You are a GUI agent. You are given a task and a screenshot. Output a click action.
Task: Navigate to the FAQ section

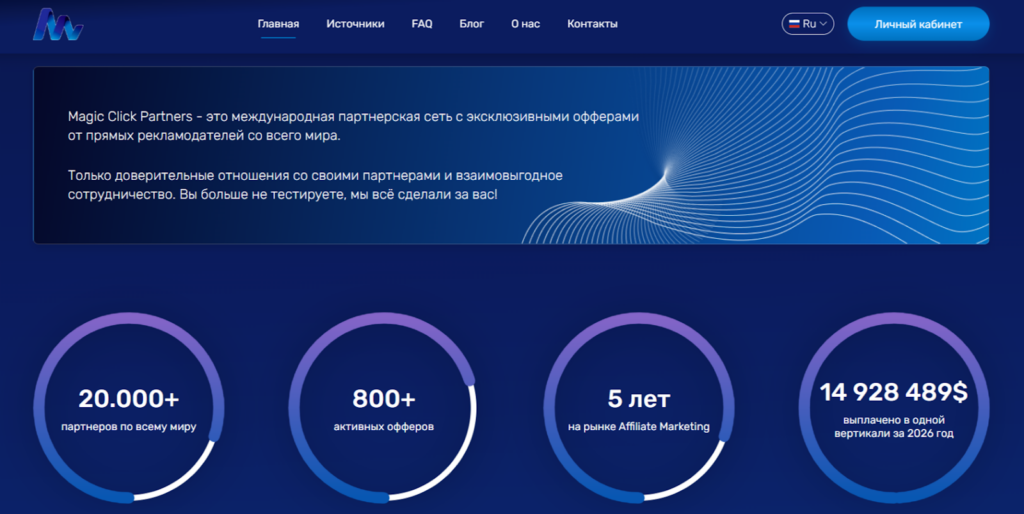[x=422, y=24]
